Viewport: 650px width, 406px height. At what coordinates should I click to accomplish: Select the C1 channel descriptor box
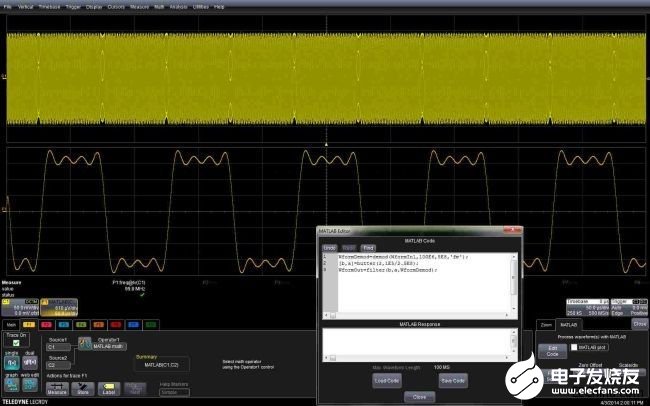click(x=20, y=307)
